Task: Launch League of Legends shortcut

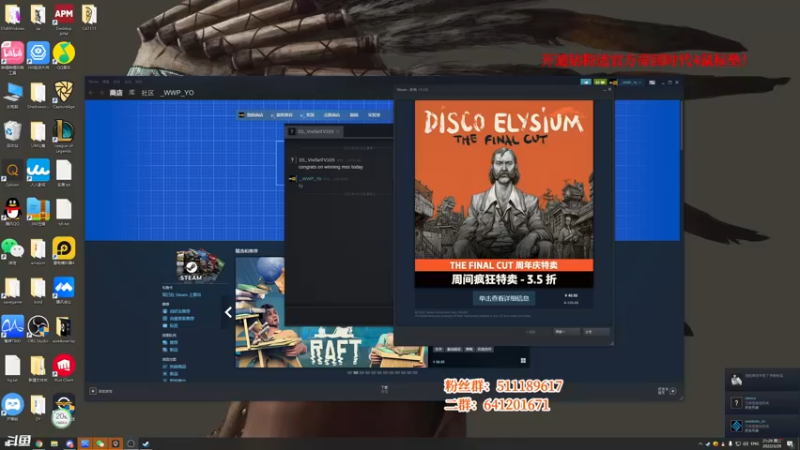Action: [x=63, y=135]
